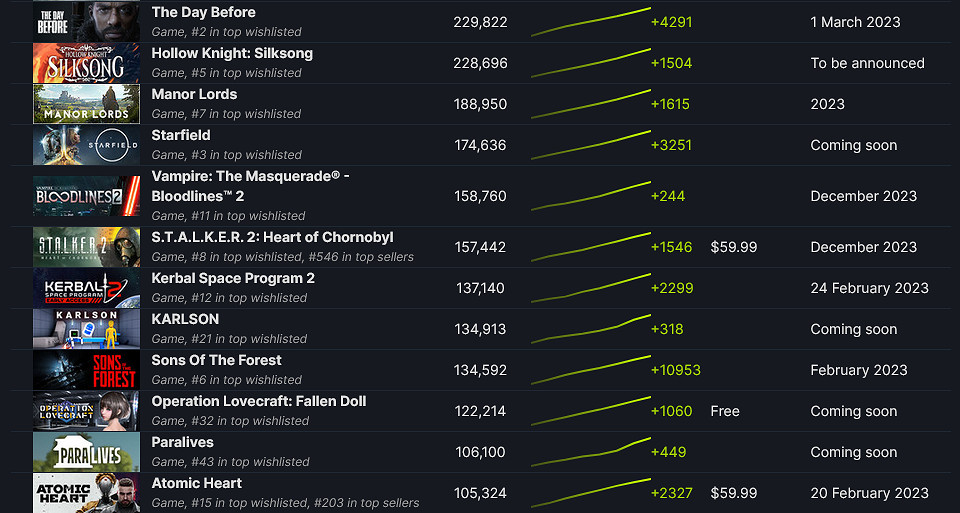This screenshot has height=513, width=960.
Task: Click the Paralives capsule image
Action: click(x=86, y=452)
